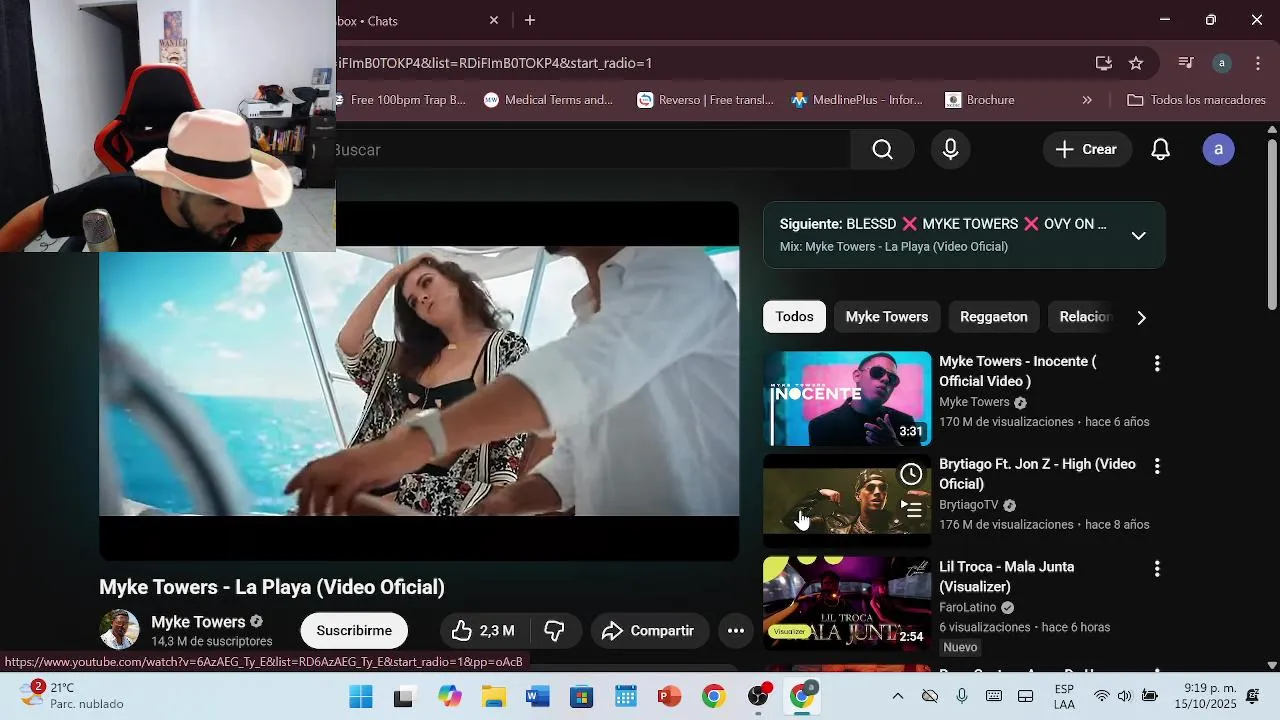Viewport: 1280px width, 720px height.
Task: Click the La Playa video player
Action: [419, 381]
